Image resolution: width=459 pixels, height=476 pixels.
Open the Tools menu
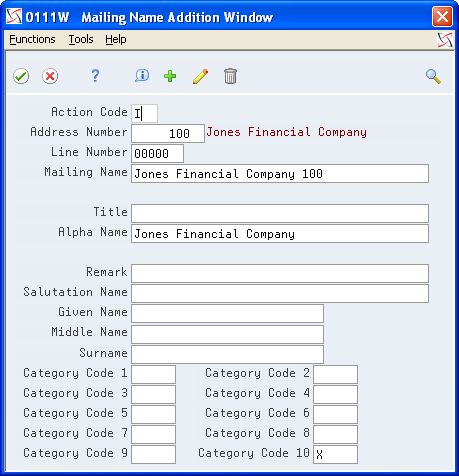(81, 39)
